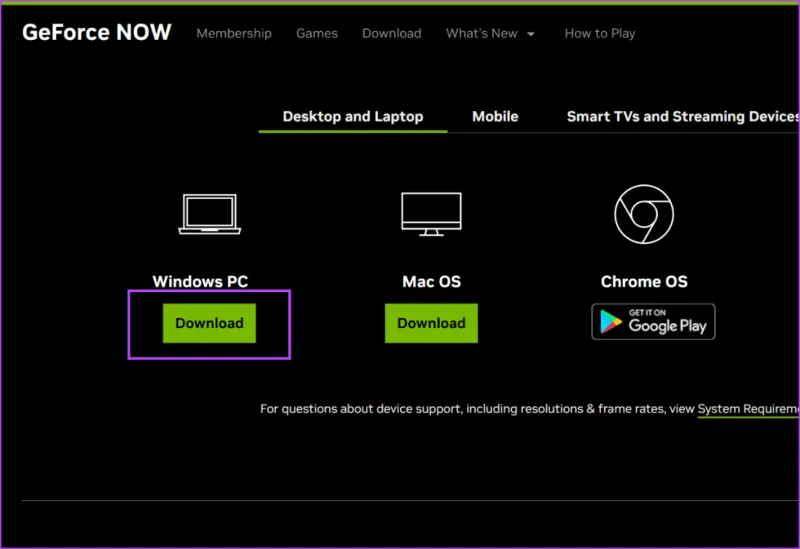Viewport: 800px width, 549px height.
Task: Click the Mac OS monitor icon
Action: coord(432,214)
